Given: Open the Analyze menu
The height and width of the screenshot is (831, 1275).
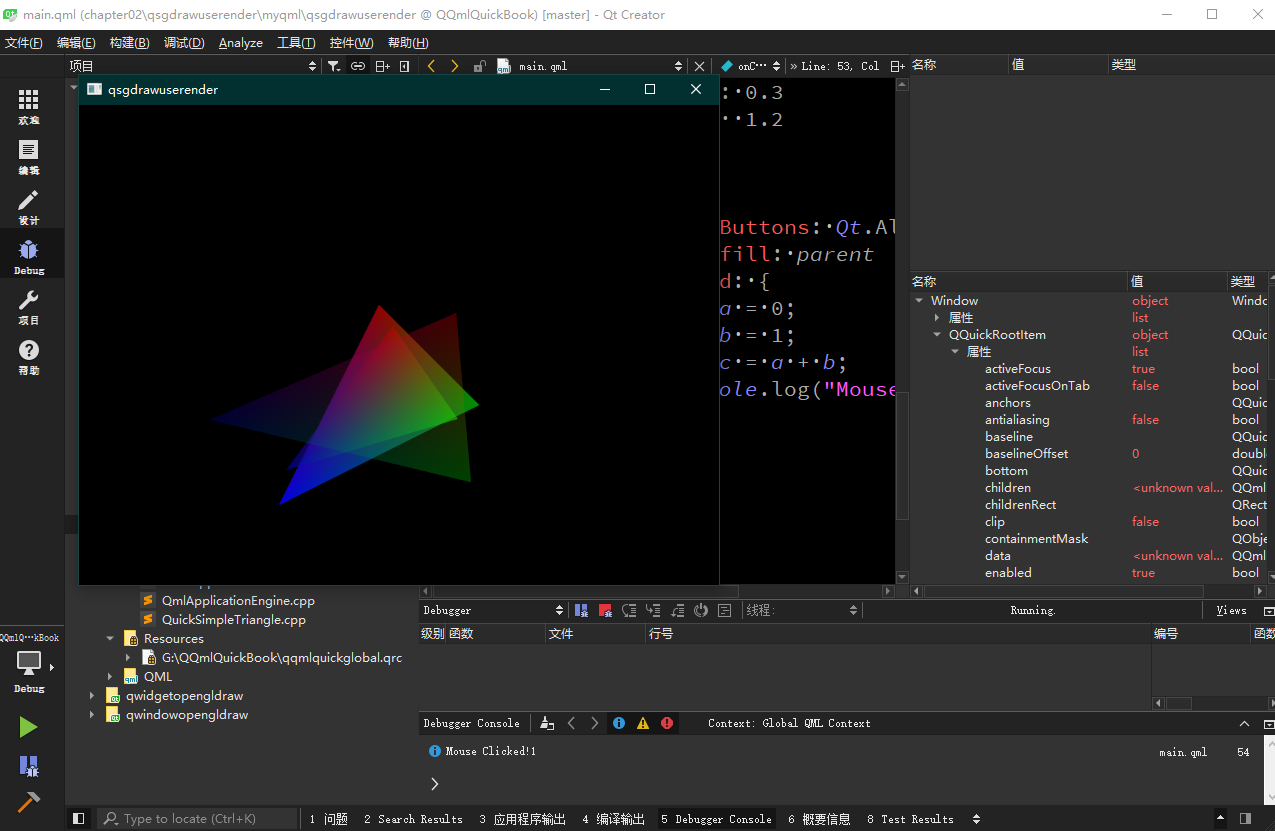Looking at the screenshot, I should click(240, 43).
